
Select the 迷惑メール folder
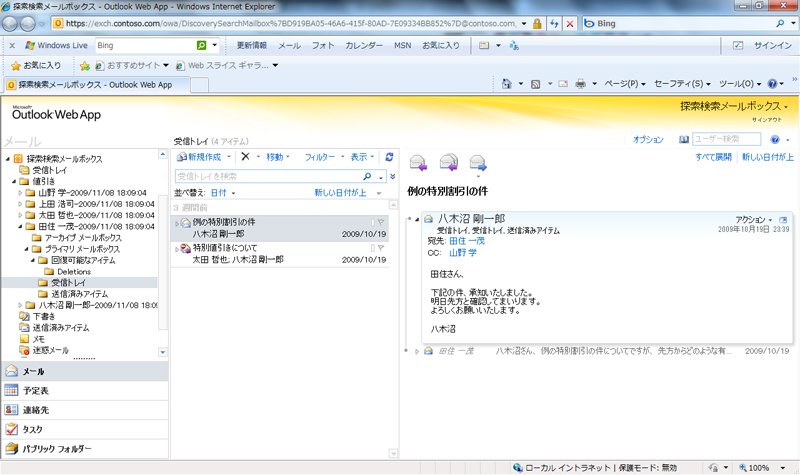(x=51, y=350)
